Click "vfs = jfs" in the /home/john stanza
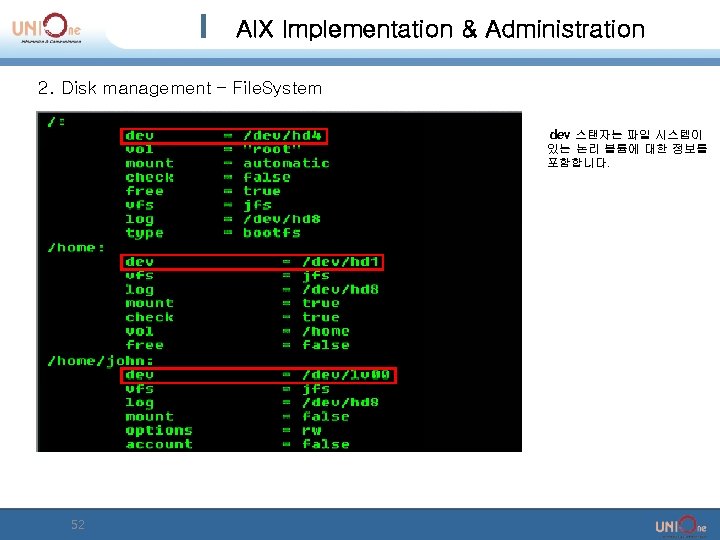The image size is (720, 540). click(227, 389)
